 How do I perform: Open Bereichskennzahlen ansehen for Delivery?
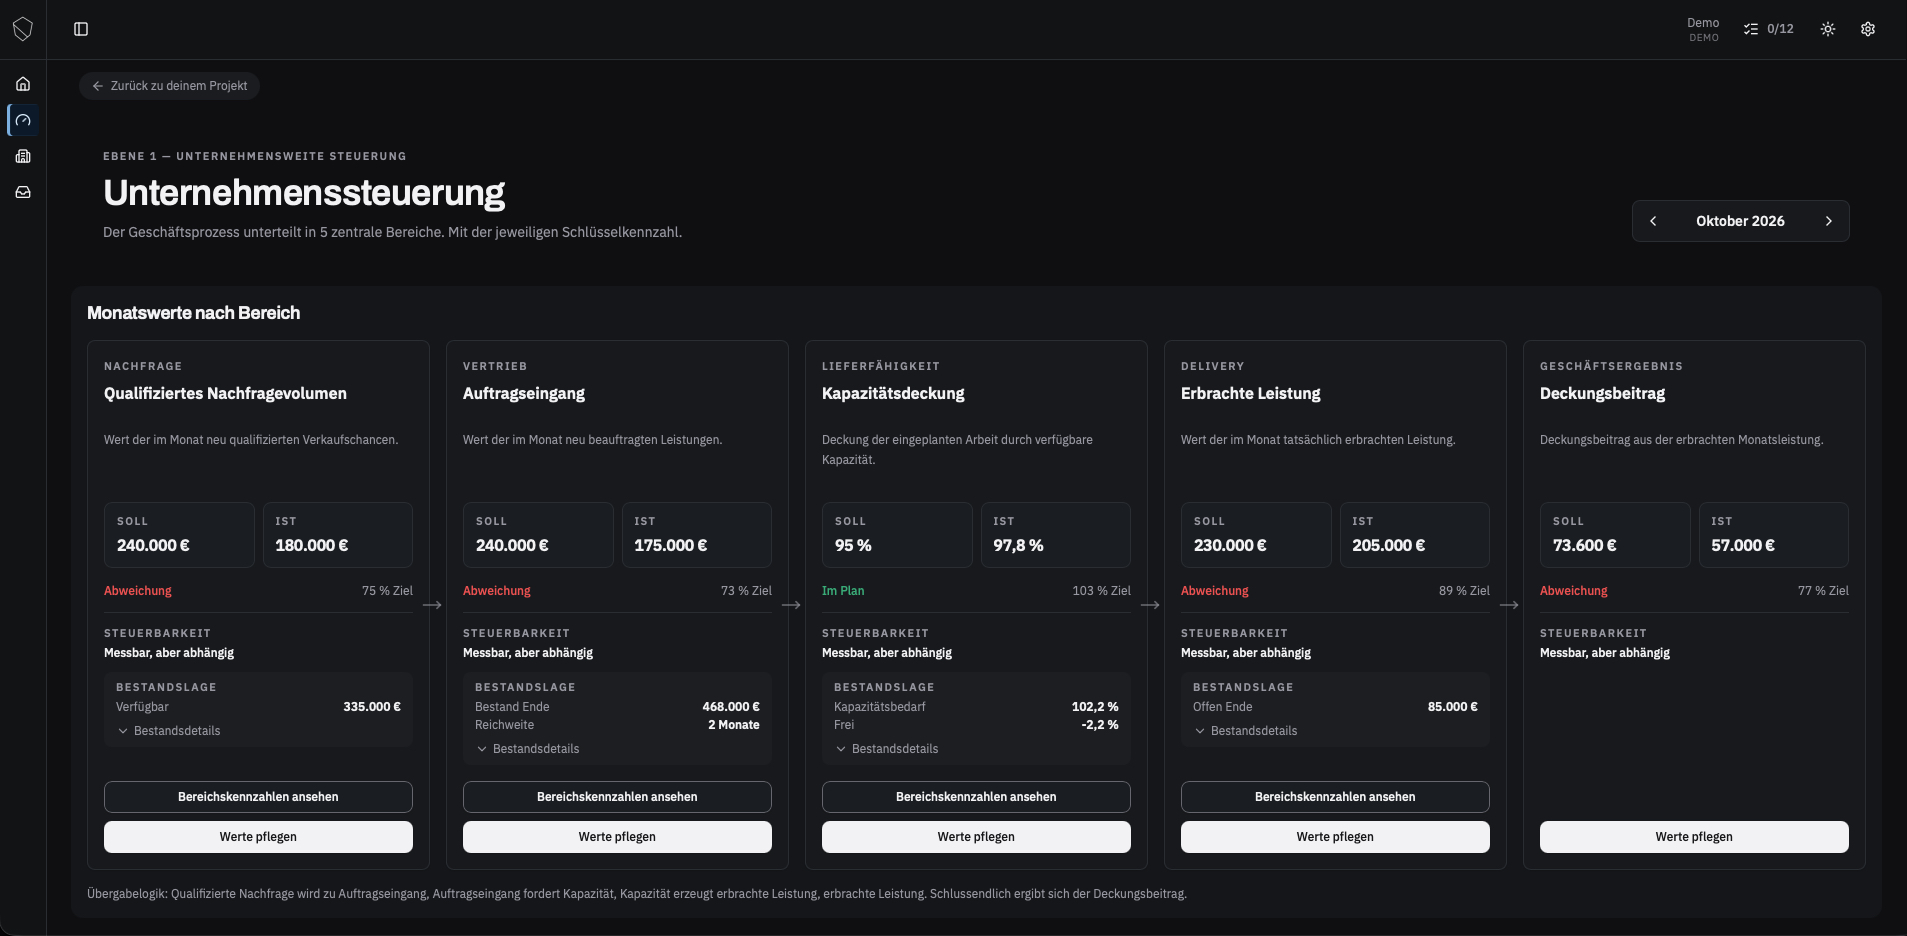(x=1335, y=797)
